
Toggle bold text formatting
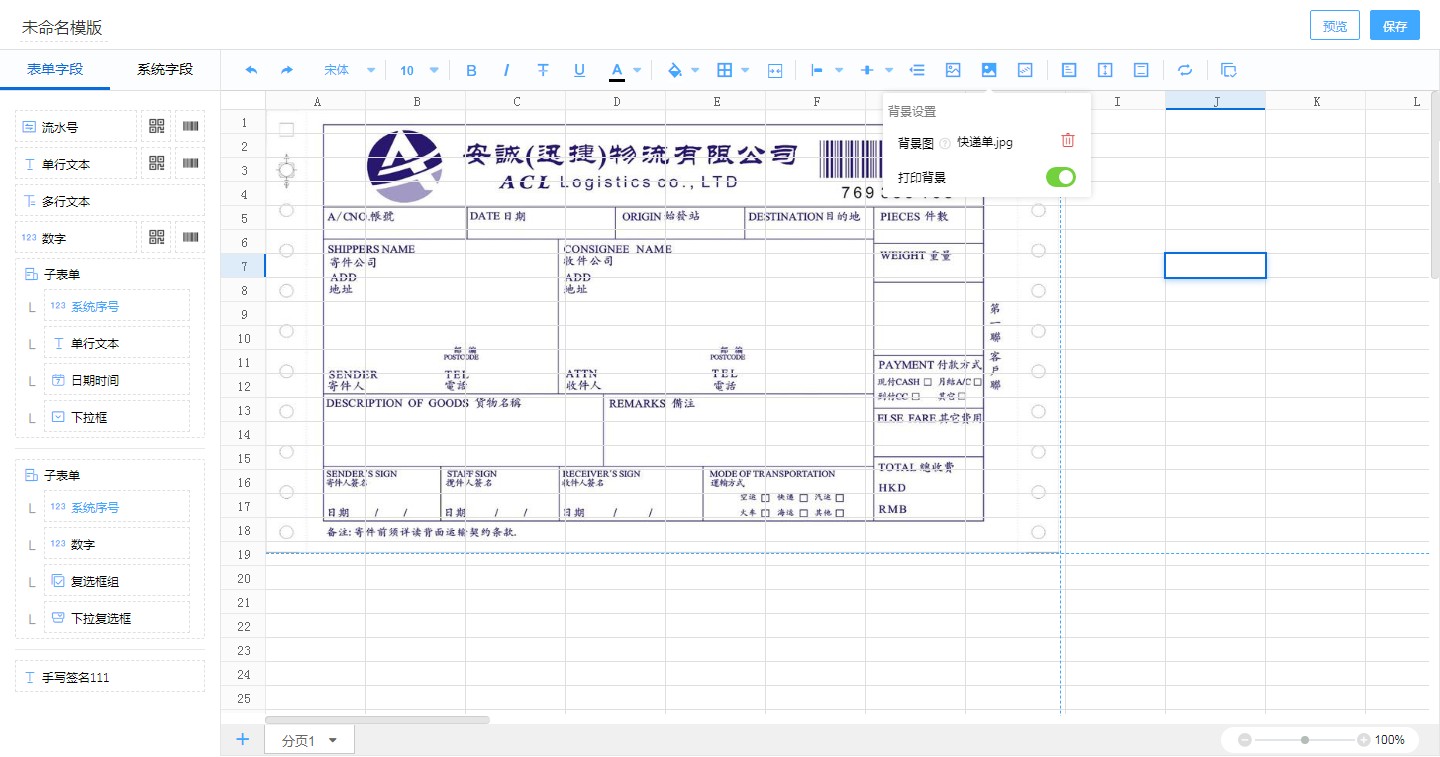pos(472,70)
